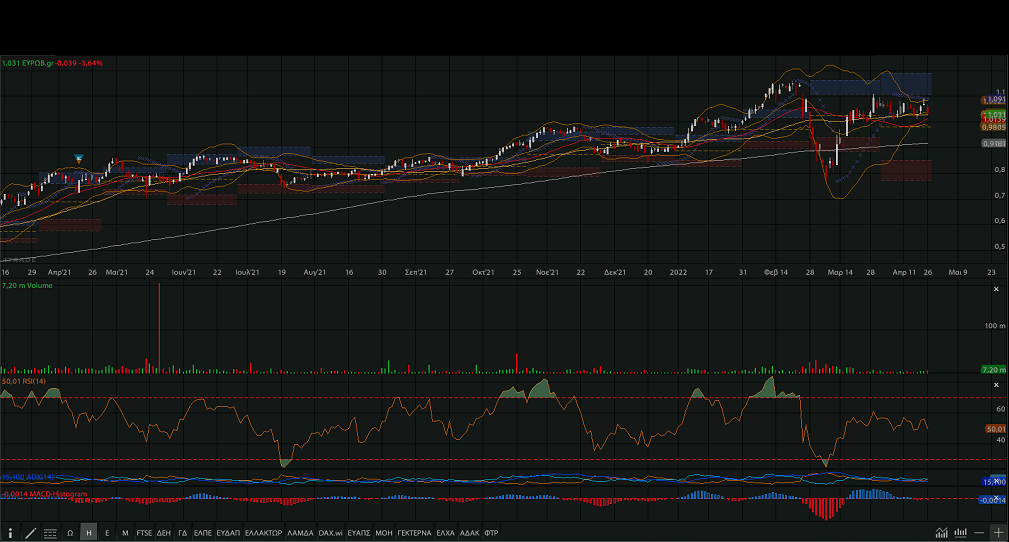Close the Volume indicator panel

coord(995,289)
